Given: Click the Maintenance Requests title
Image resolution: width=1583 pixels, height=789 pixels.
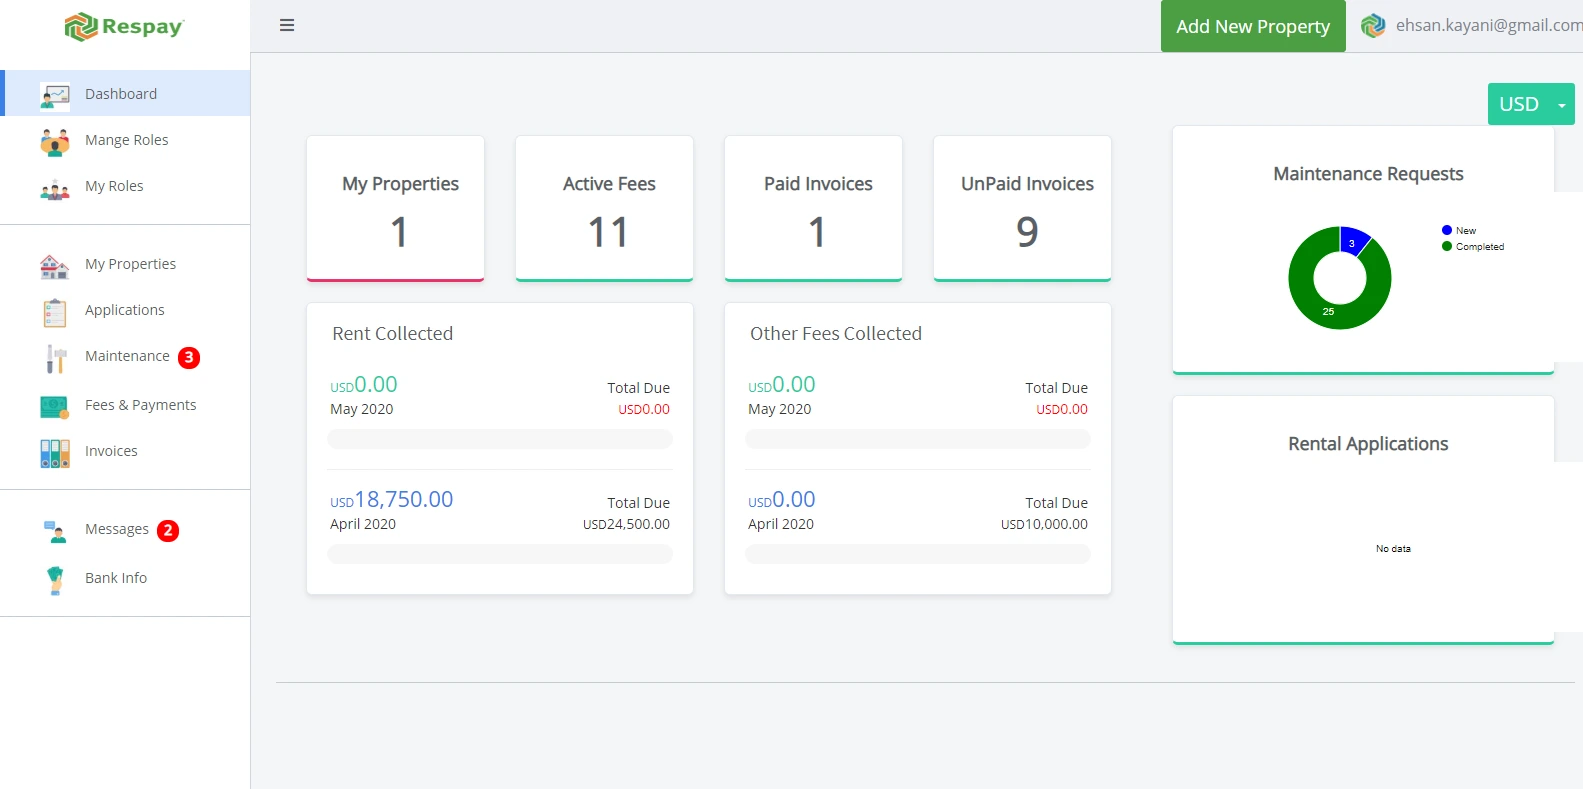Looking at the screenshot, I should pyautogui.click(x=1368, y=174).
